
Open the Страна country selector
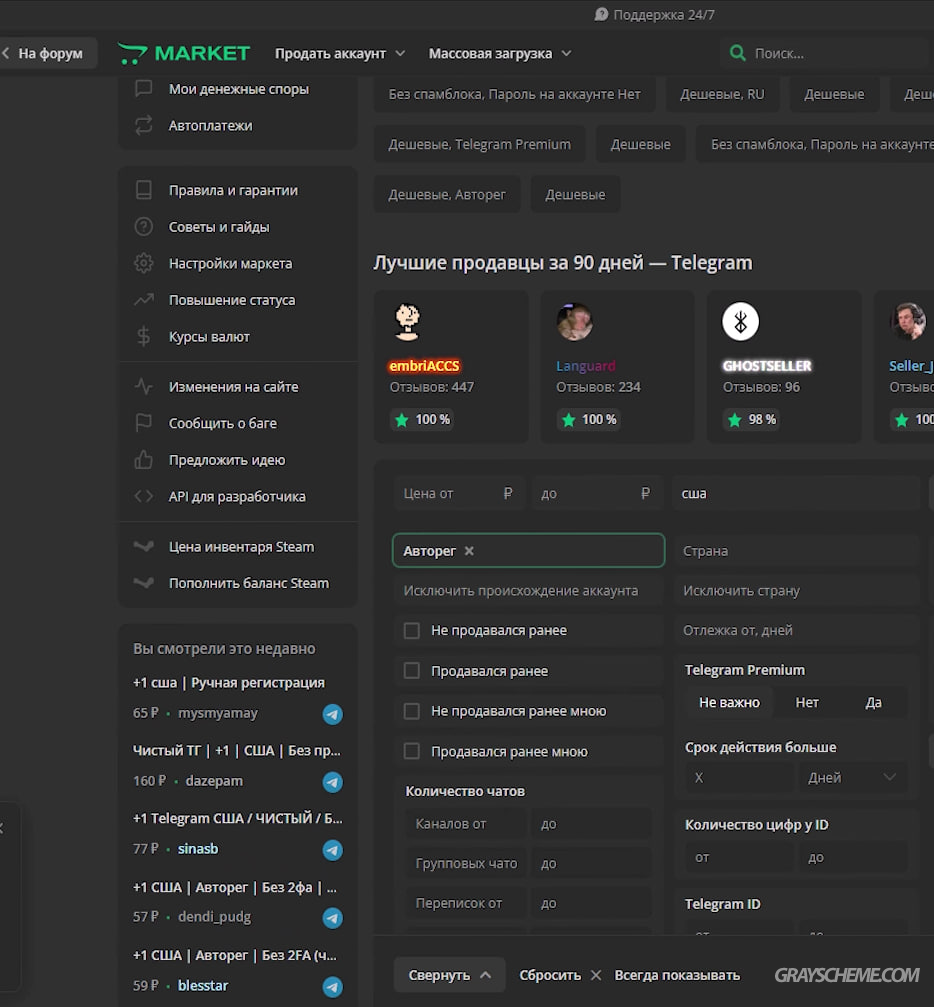[x=797, y=551]
